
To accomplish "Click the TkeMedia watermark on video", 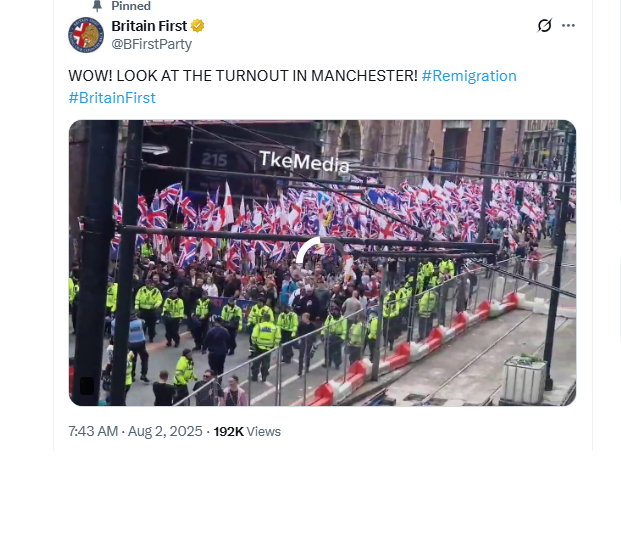I will (305, 162).
